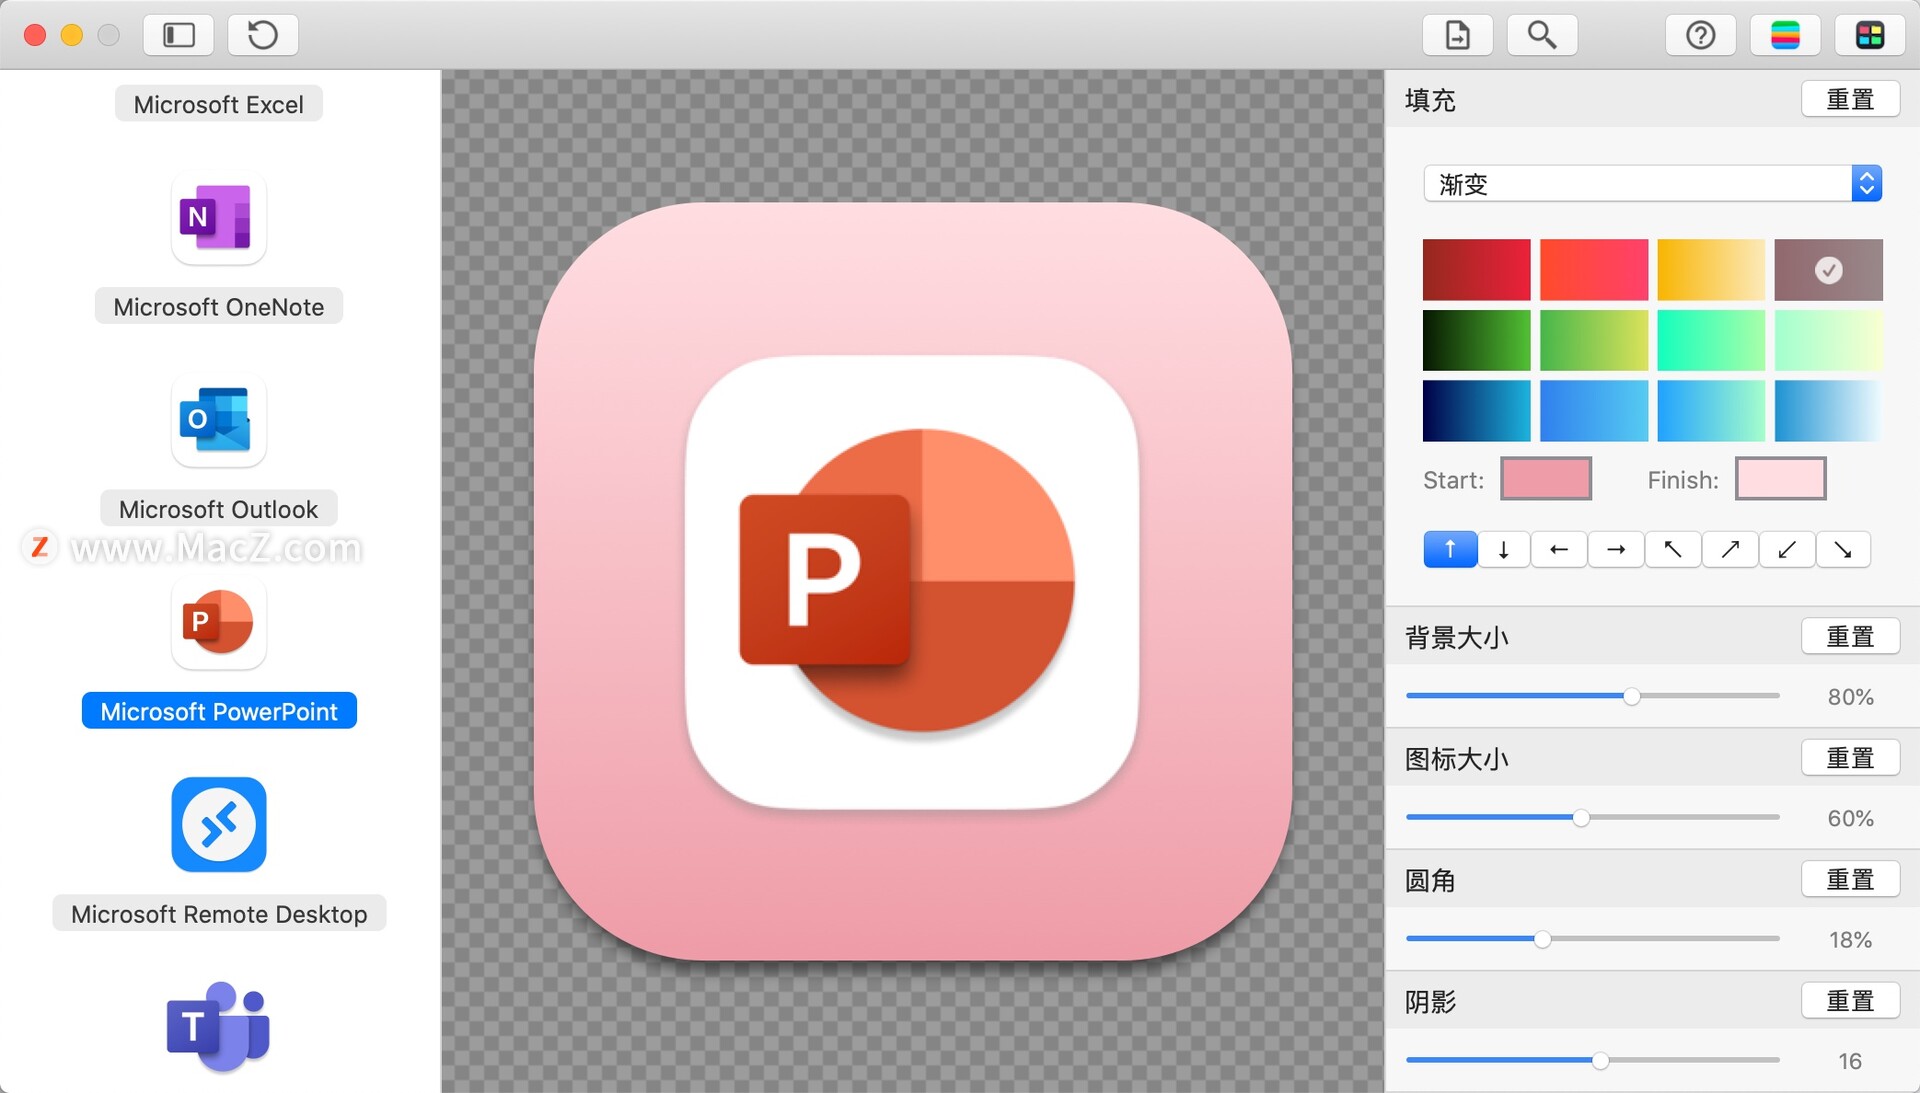Click the refresh/reload toolbar icon
1920x1093 pixels.
pos(263,35)
